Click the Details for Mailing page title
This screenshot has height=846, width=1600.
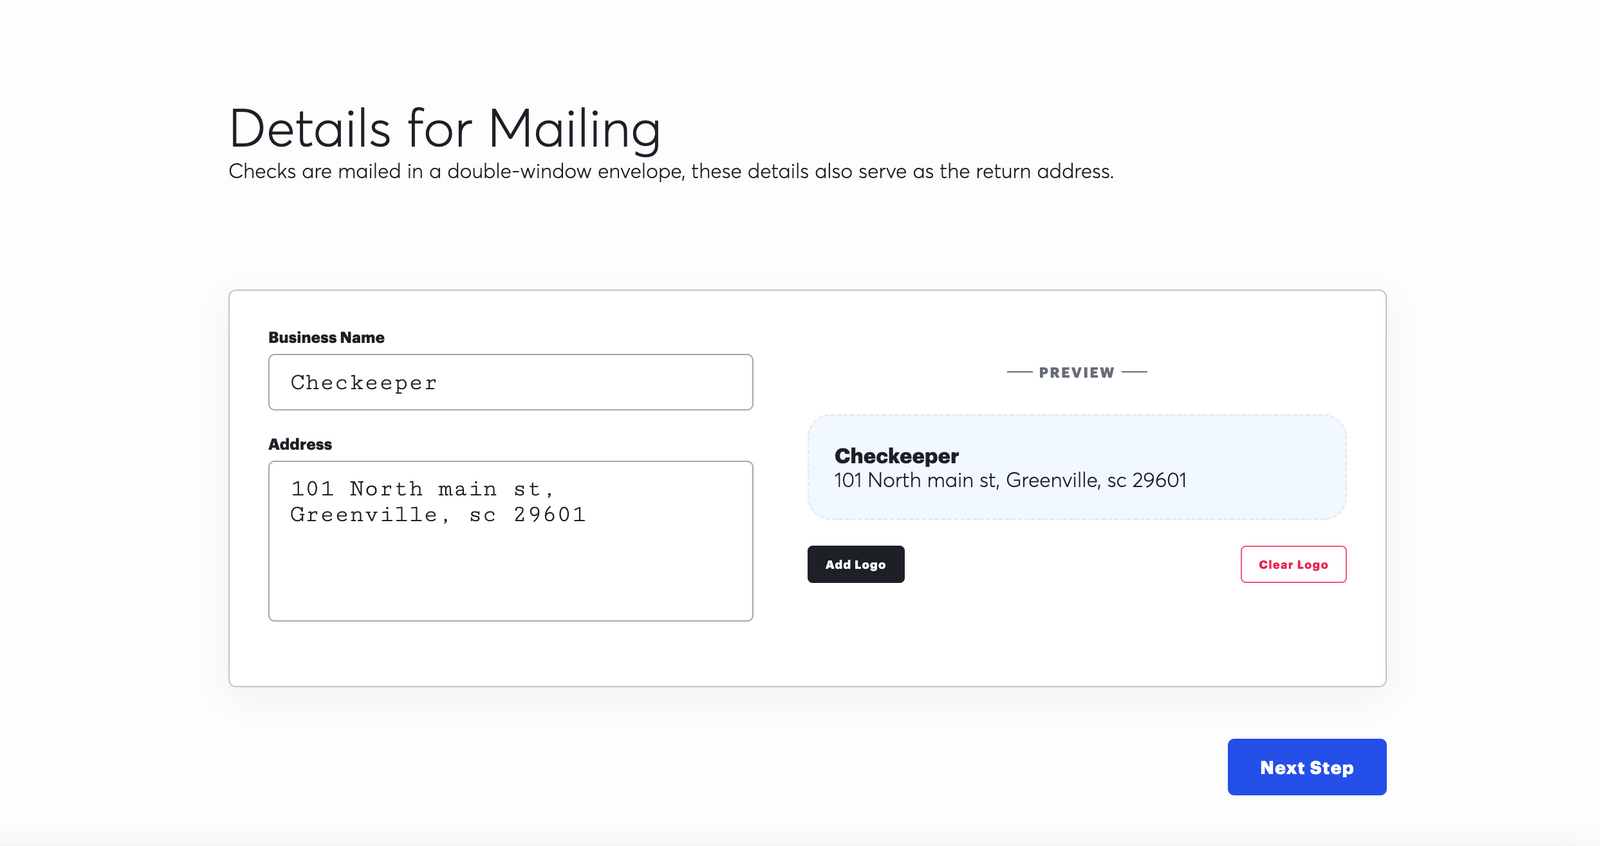[443, 128]
